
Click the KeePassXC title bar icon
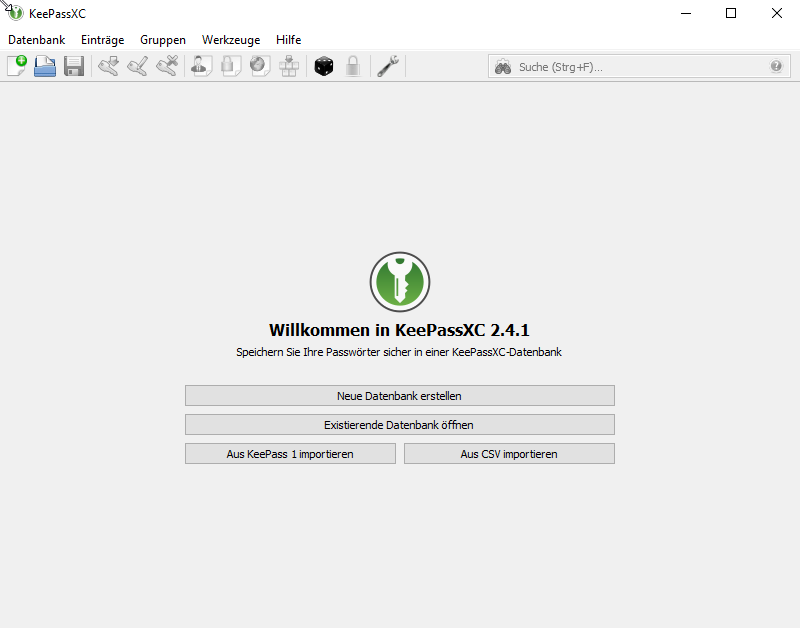click(16, 13)
